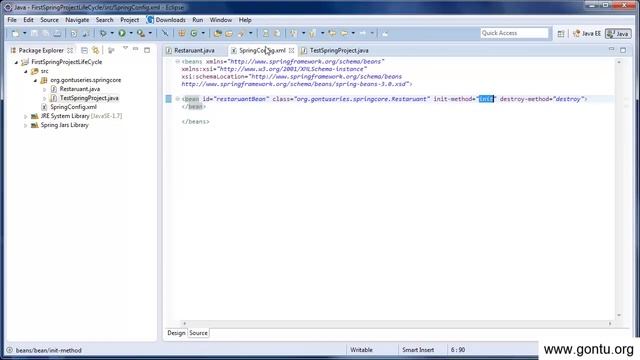Collapse the org.gontuseries.springcore package node

point(35,80)
